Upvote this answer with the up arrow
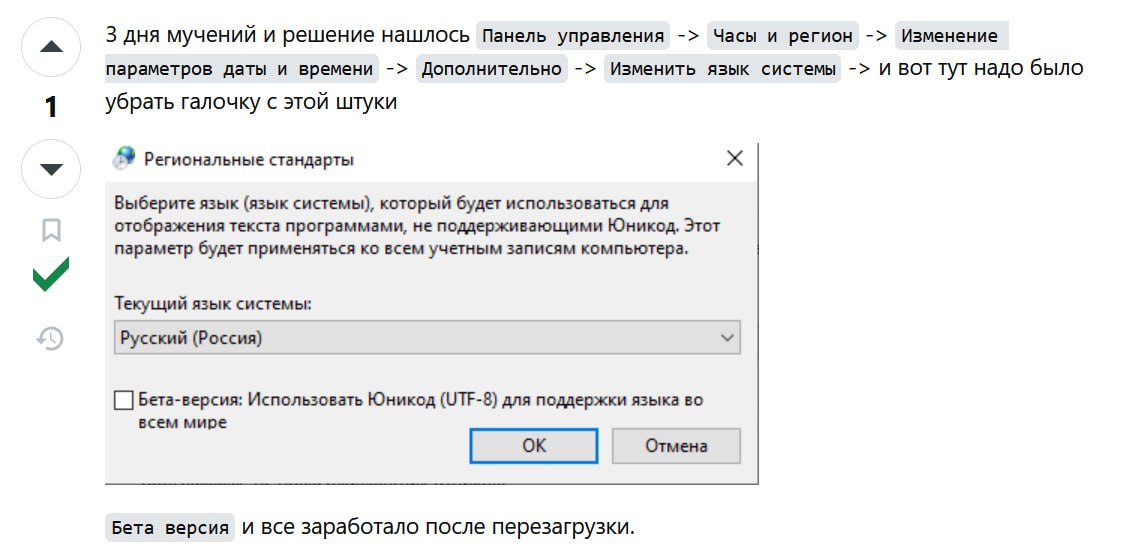Screen dimensions: 1121x552 click(51, 47)
